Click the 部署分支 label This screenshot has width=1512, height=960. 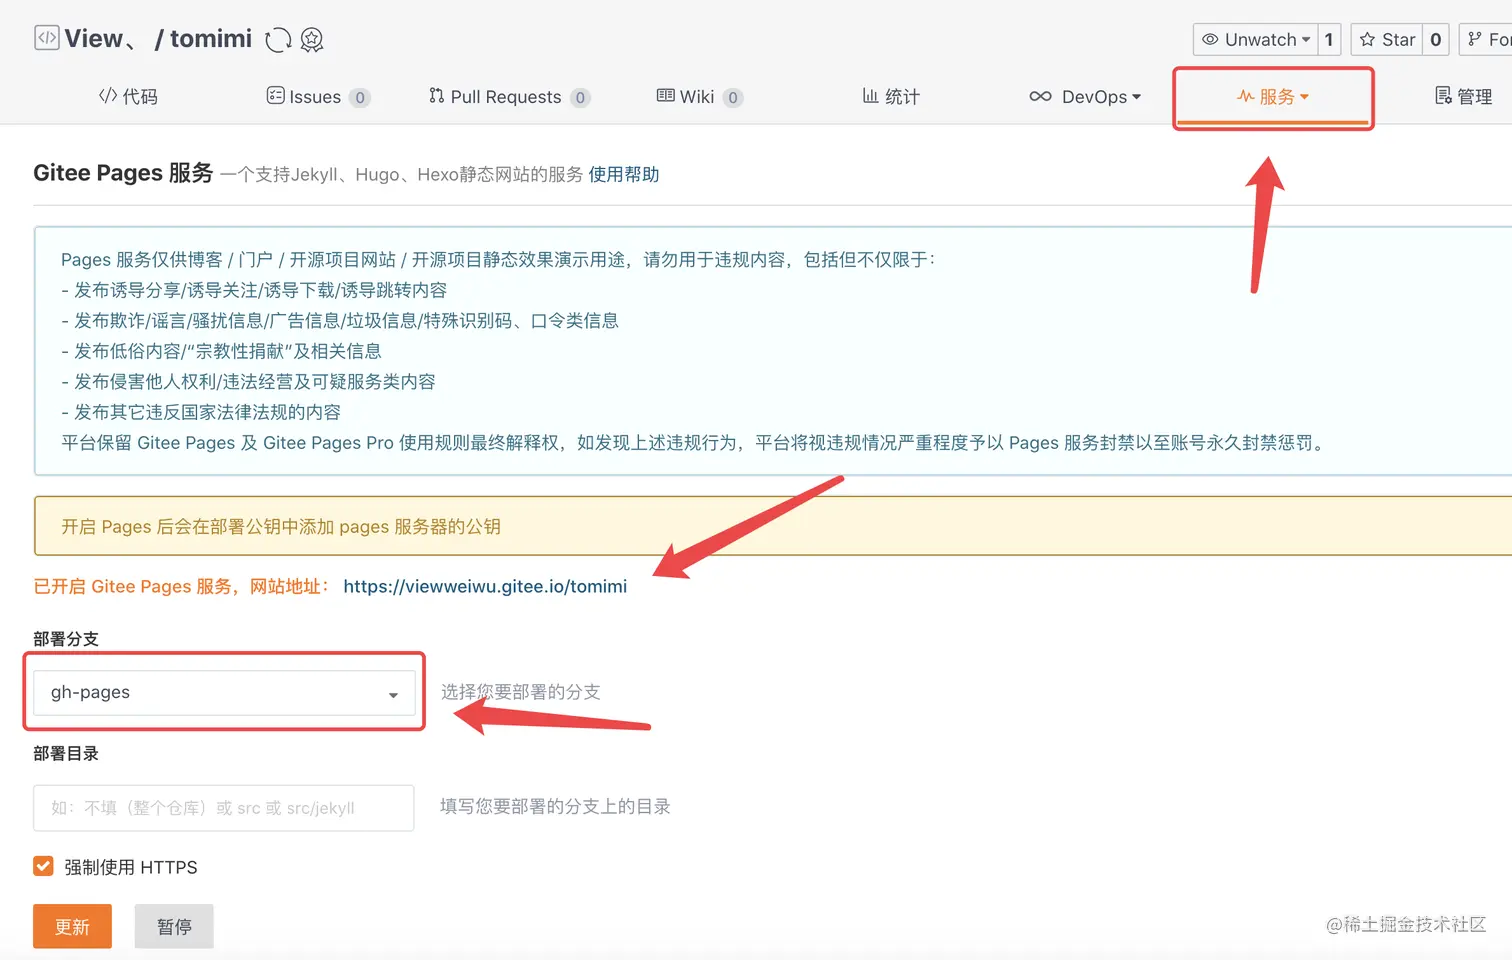click(x=66, y=639)
